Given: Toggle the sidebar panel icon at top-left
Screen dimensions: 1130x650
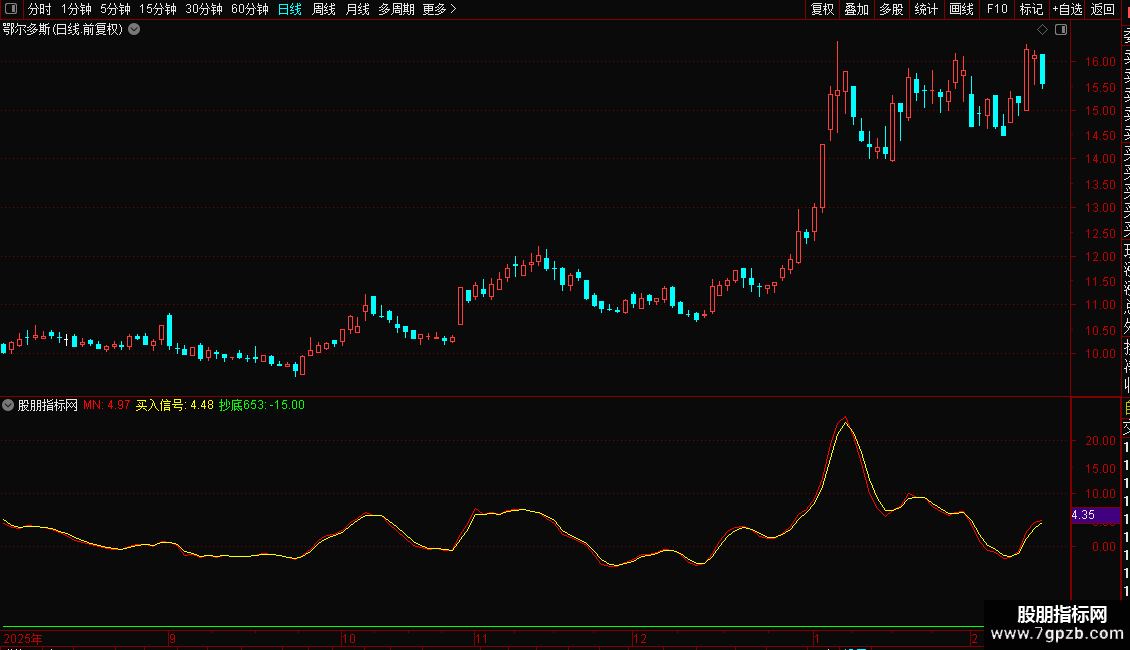Looking at the screenshot, I should [11, 9].
